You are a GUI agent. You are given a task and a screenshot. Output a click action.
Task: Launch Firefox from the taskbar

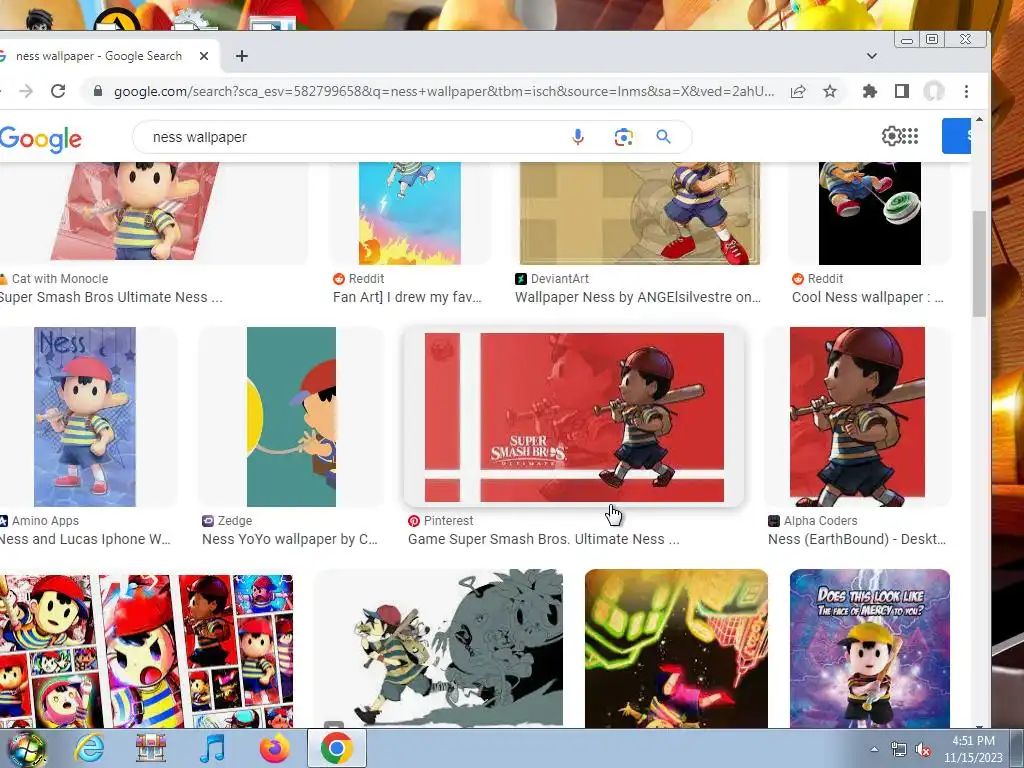point(275,749)
